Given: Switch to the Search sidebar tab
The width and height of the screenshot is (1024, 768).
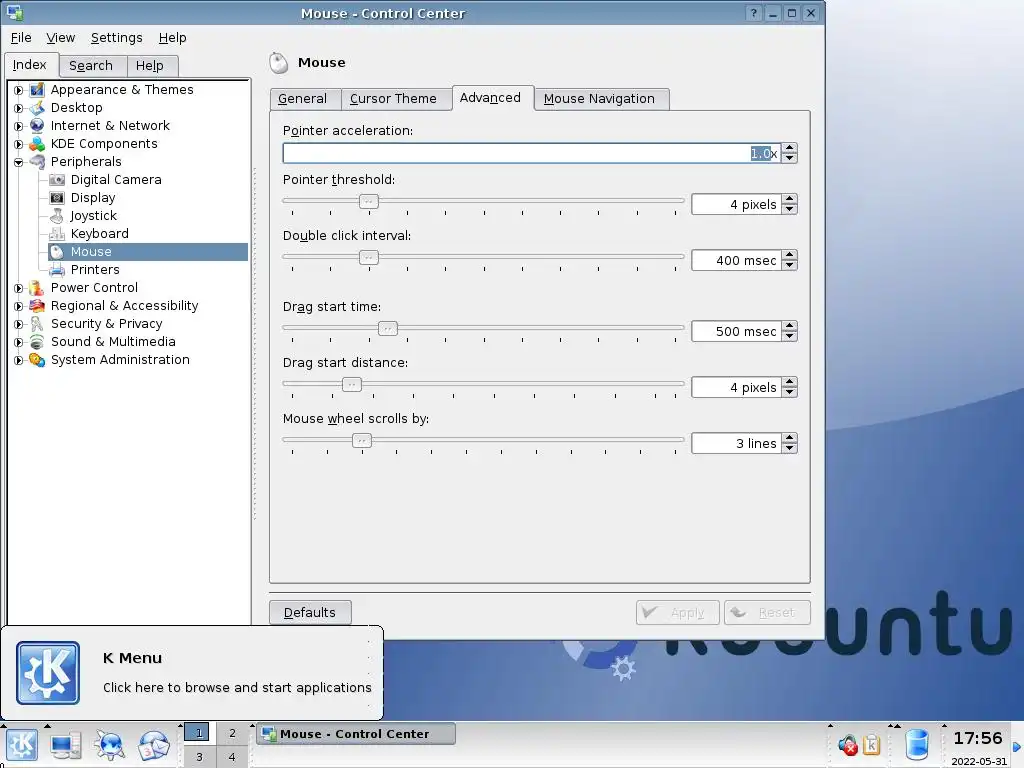Looking at the screenshot, I should click(x=91, y=66).
